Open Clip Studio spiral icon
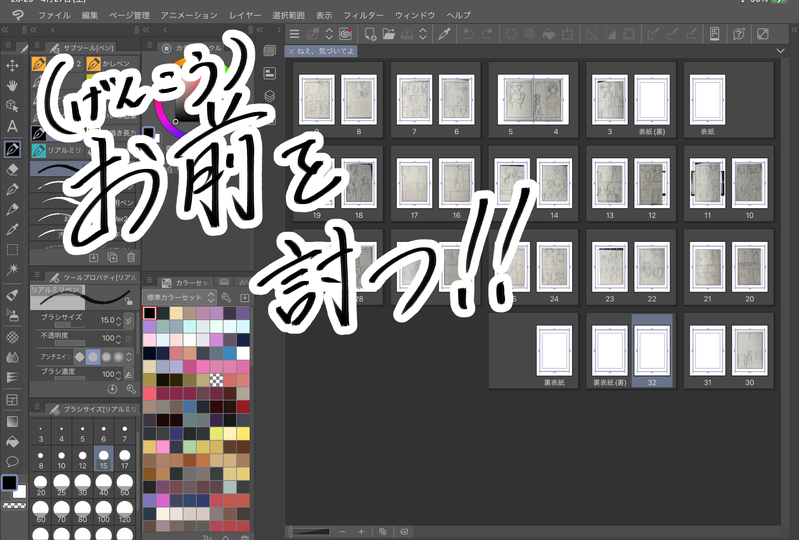This screenshot has height=540, width=799. pyautogui.click(x=345, y=34)
